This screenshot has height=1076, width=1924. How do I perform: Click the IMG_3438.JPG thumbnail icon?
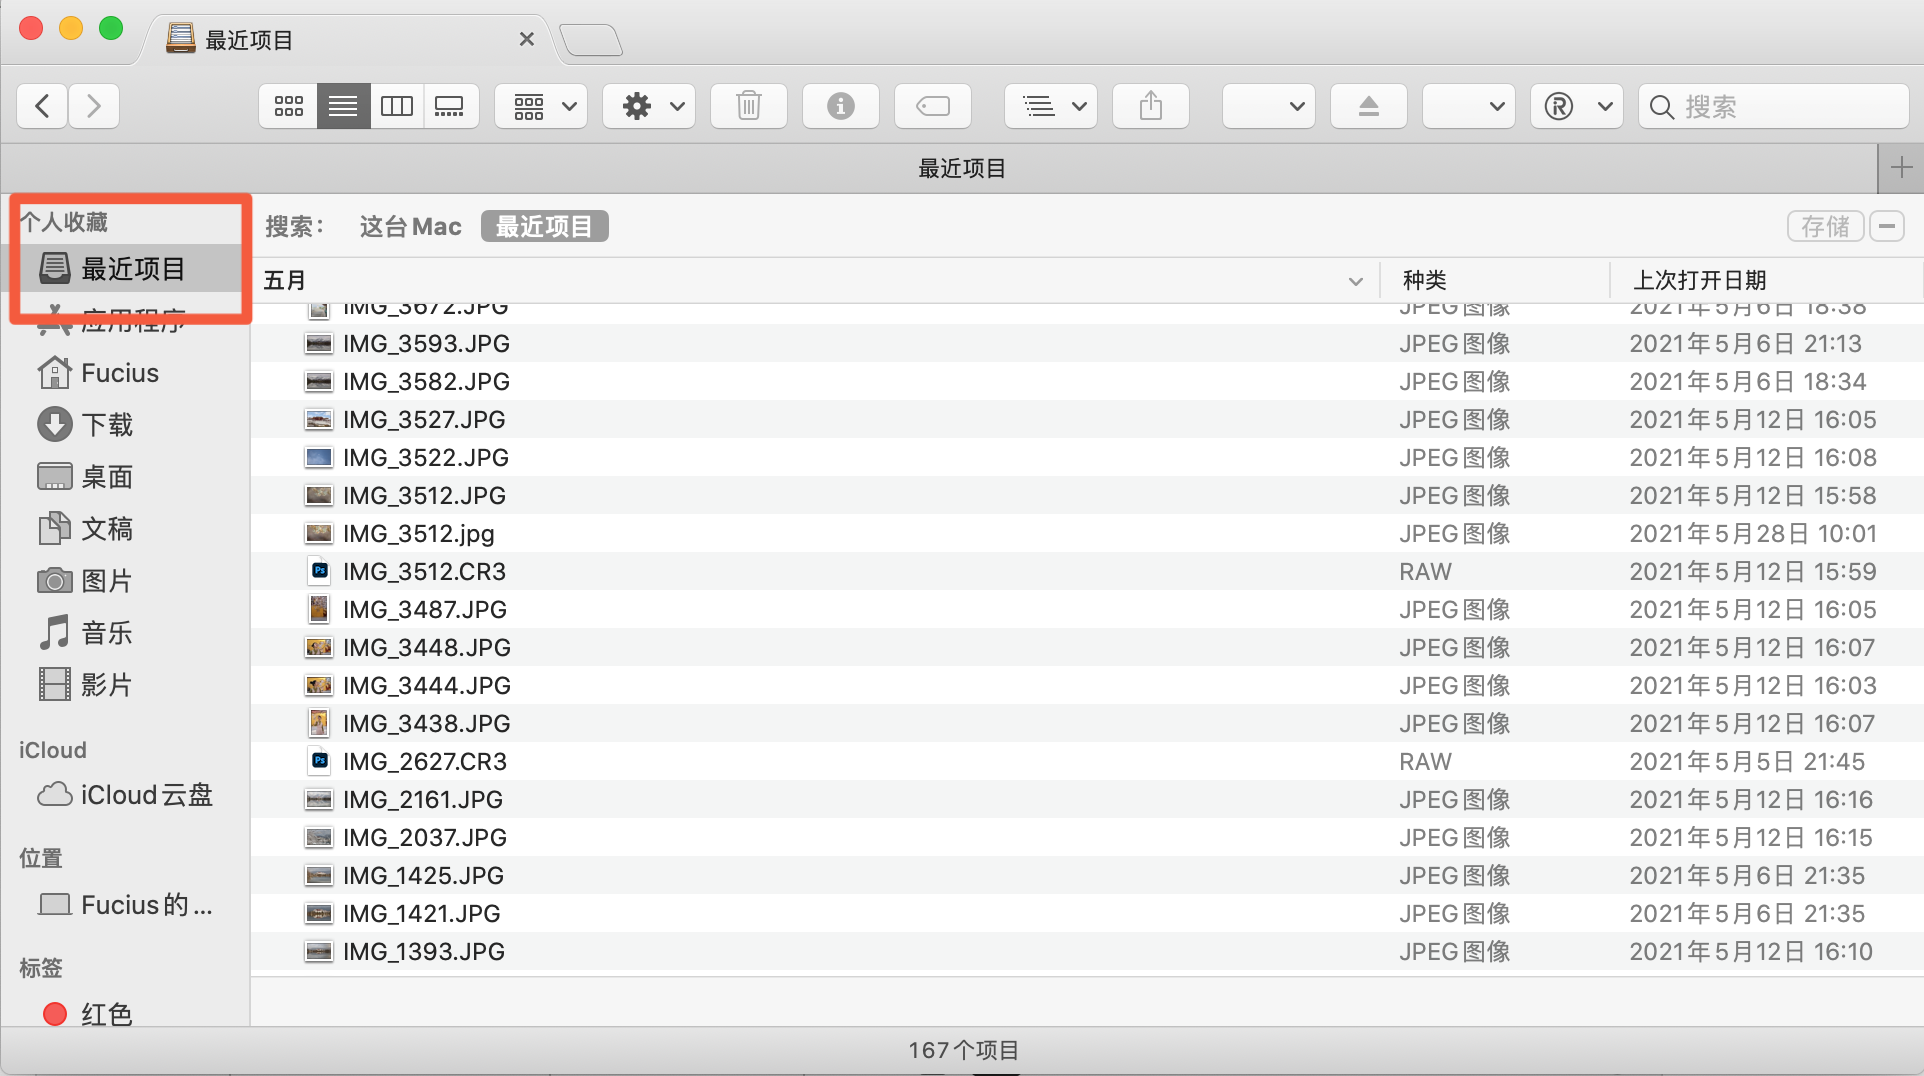click(319, 724)
